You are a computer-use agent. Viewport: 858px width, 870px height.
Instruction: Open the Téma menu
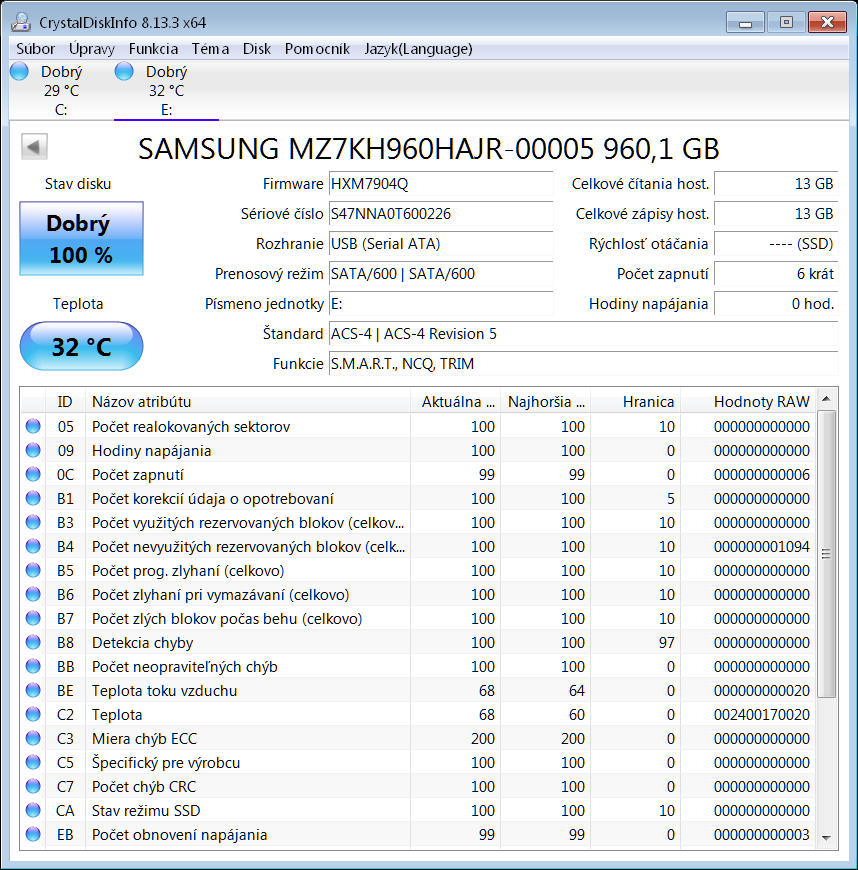coord(213,48)
